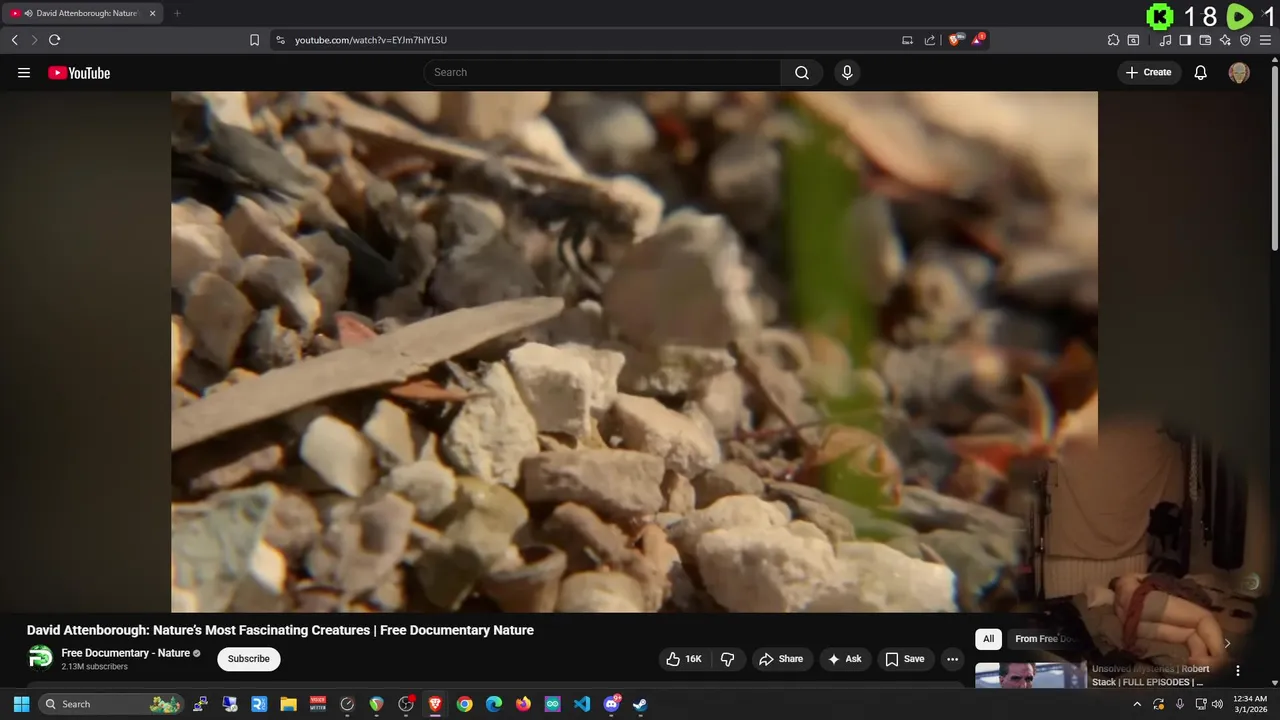
Task: Open Brave VPN shield icon
Action: click(1245, 40)
